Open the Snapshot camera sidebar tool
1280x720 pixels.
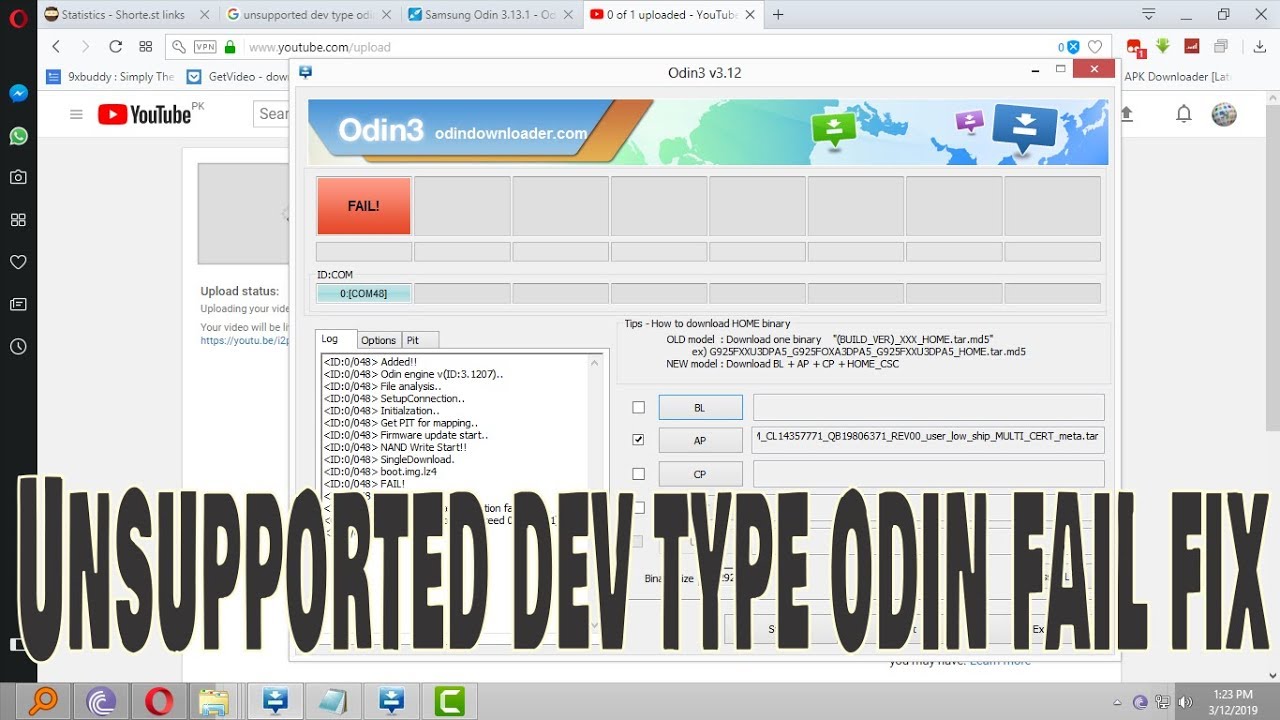click(x=18, y=177)
